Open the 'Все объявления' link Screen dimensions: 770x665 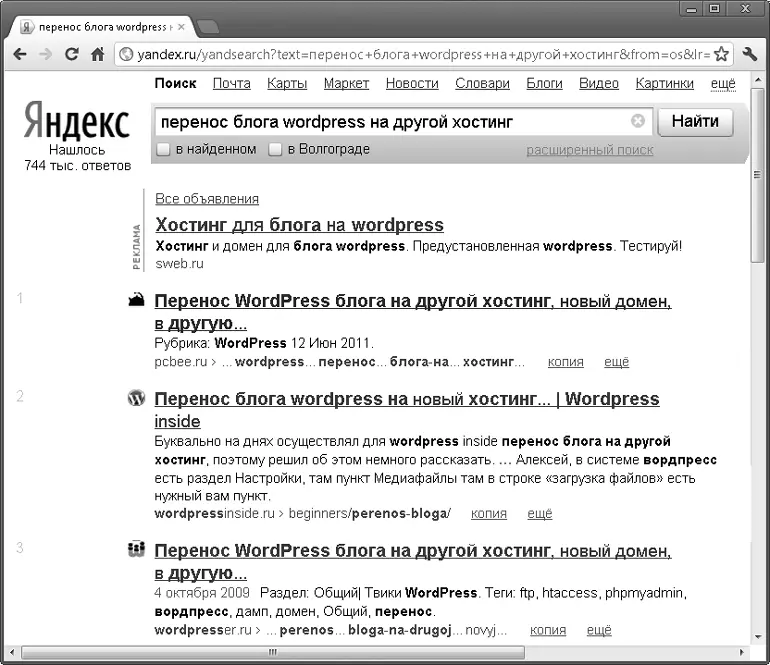pos(207,199)
